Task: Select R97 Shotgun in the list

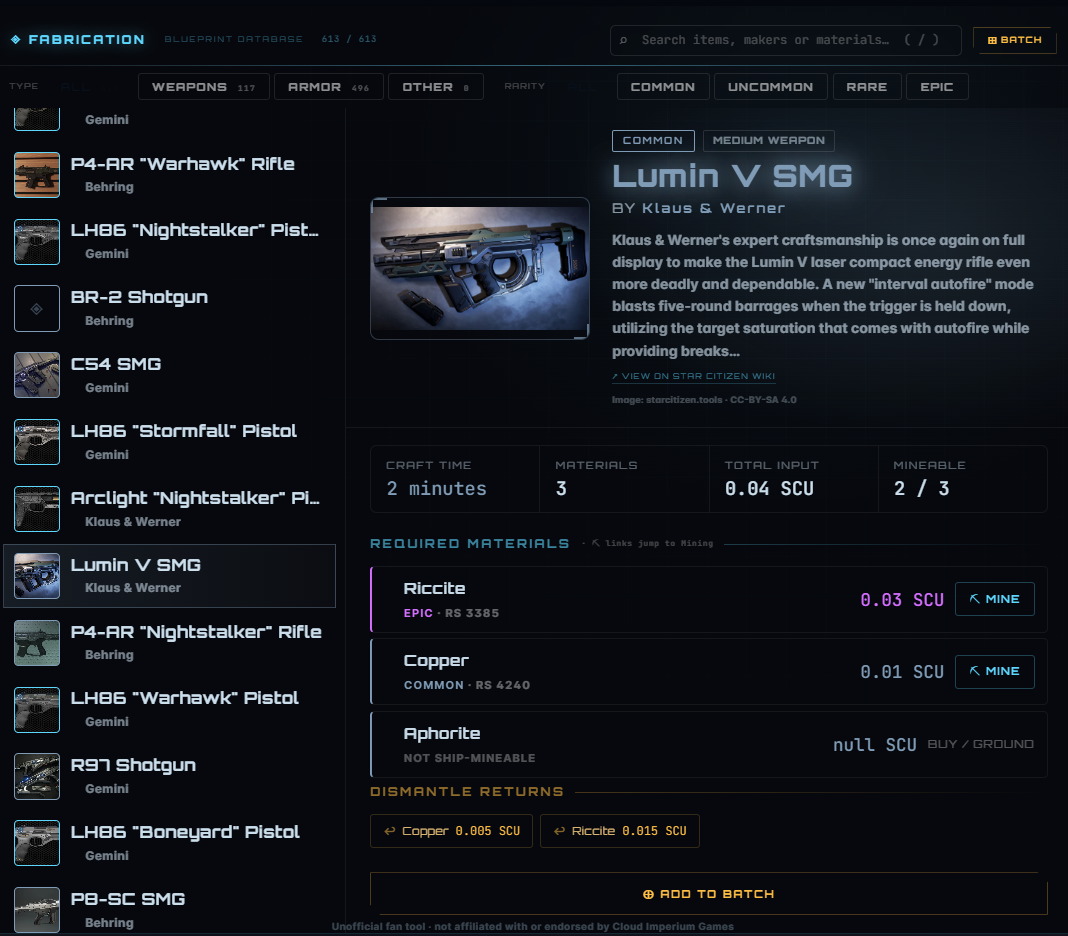Action: coord(170,776)
